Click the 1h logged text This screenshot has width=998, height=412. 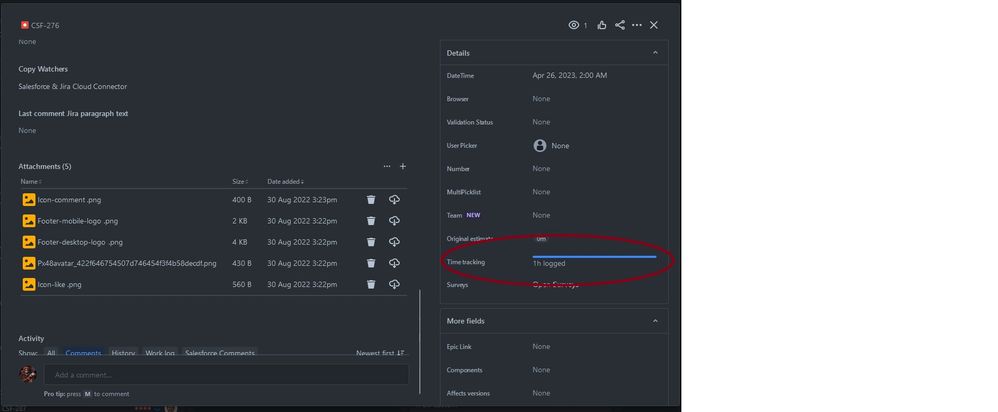coord(549,264)
